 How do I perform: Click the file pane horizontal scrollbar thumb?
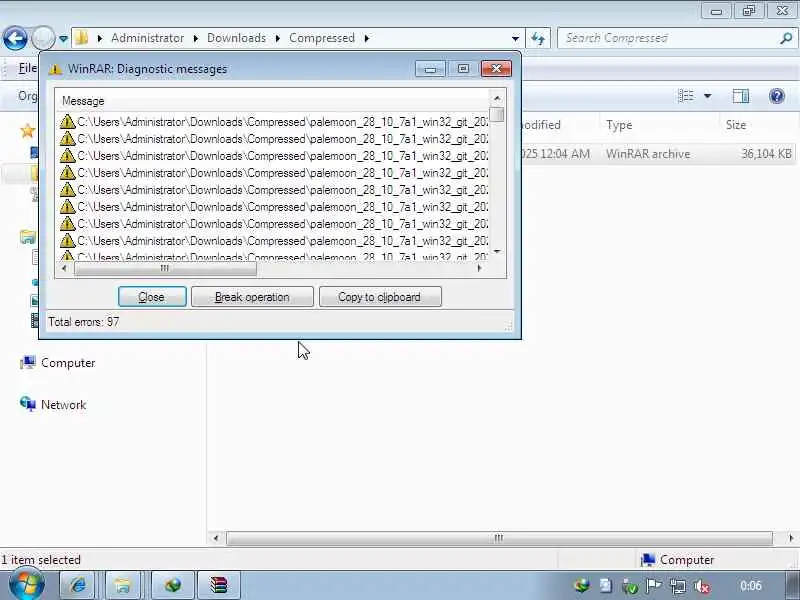[x=499, y=538]
